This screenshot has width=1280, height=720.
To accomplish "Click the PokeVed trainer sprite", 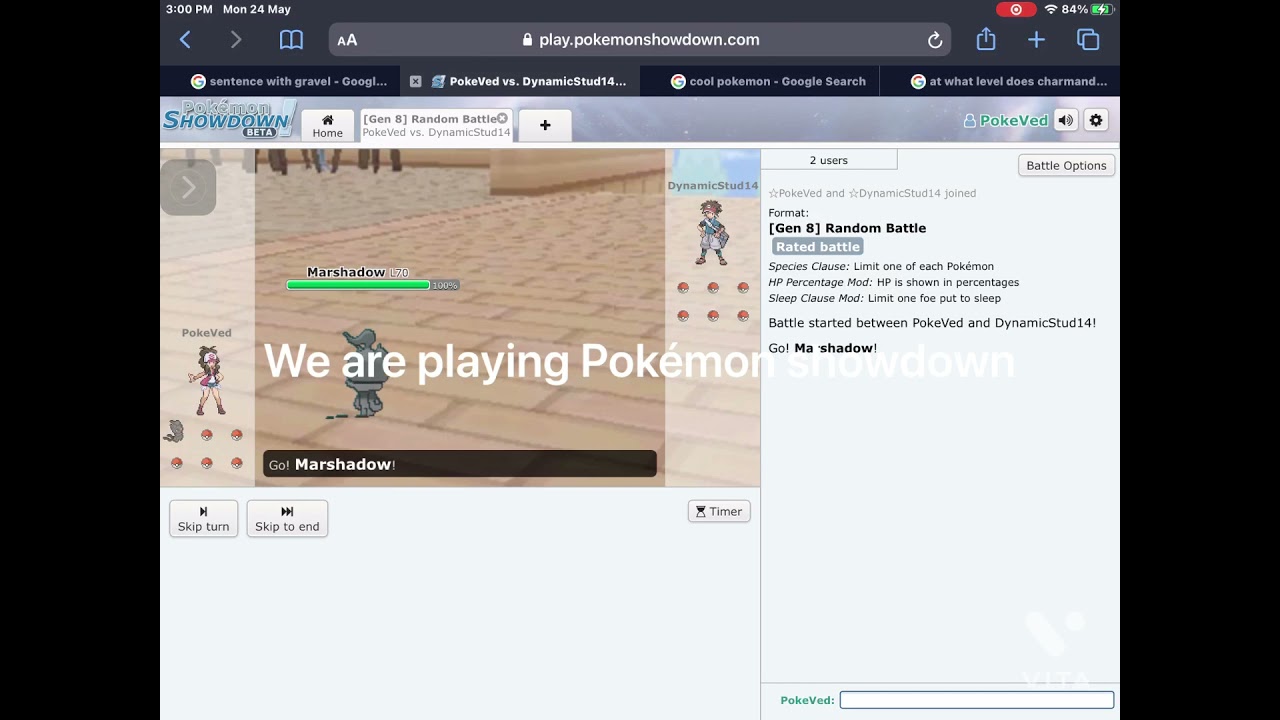I will tap(209, 381).
